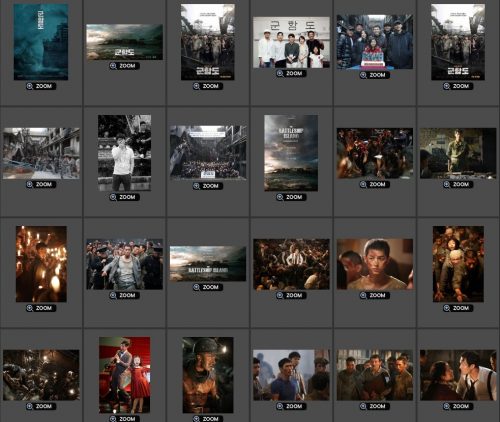The image size is (500, 422).
Task: Zoom the crew photo with the cake
Action: pos(375,75)
